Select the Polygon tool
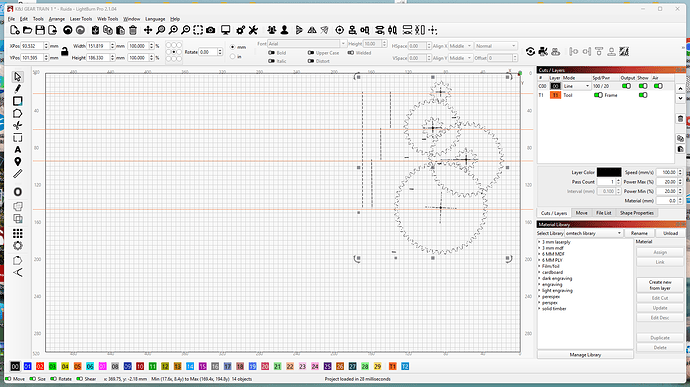The width and height of the screenshot is (690, 387). click(x=17, y=113)
